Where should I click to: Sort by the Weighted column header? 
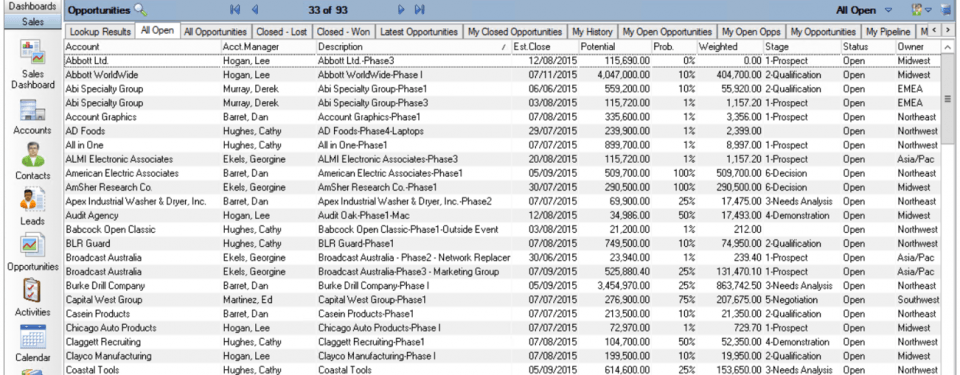pyautogui.click(x=730, y=47)
